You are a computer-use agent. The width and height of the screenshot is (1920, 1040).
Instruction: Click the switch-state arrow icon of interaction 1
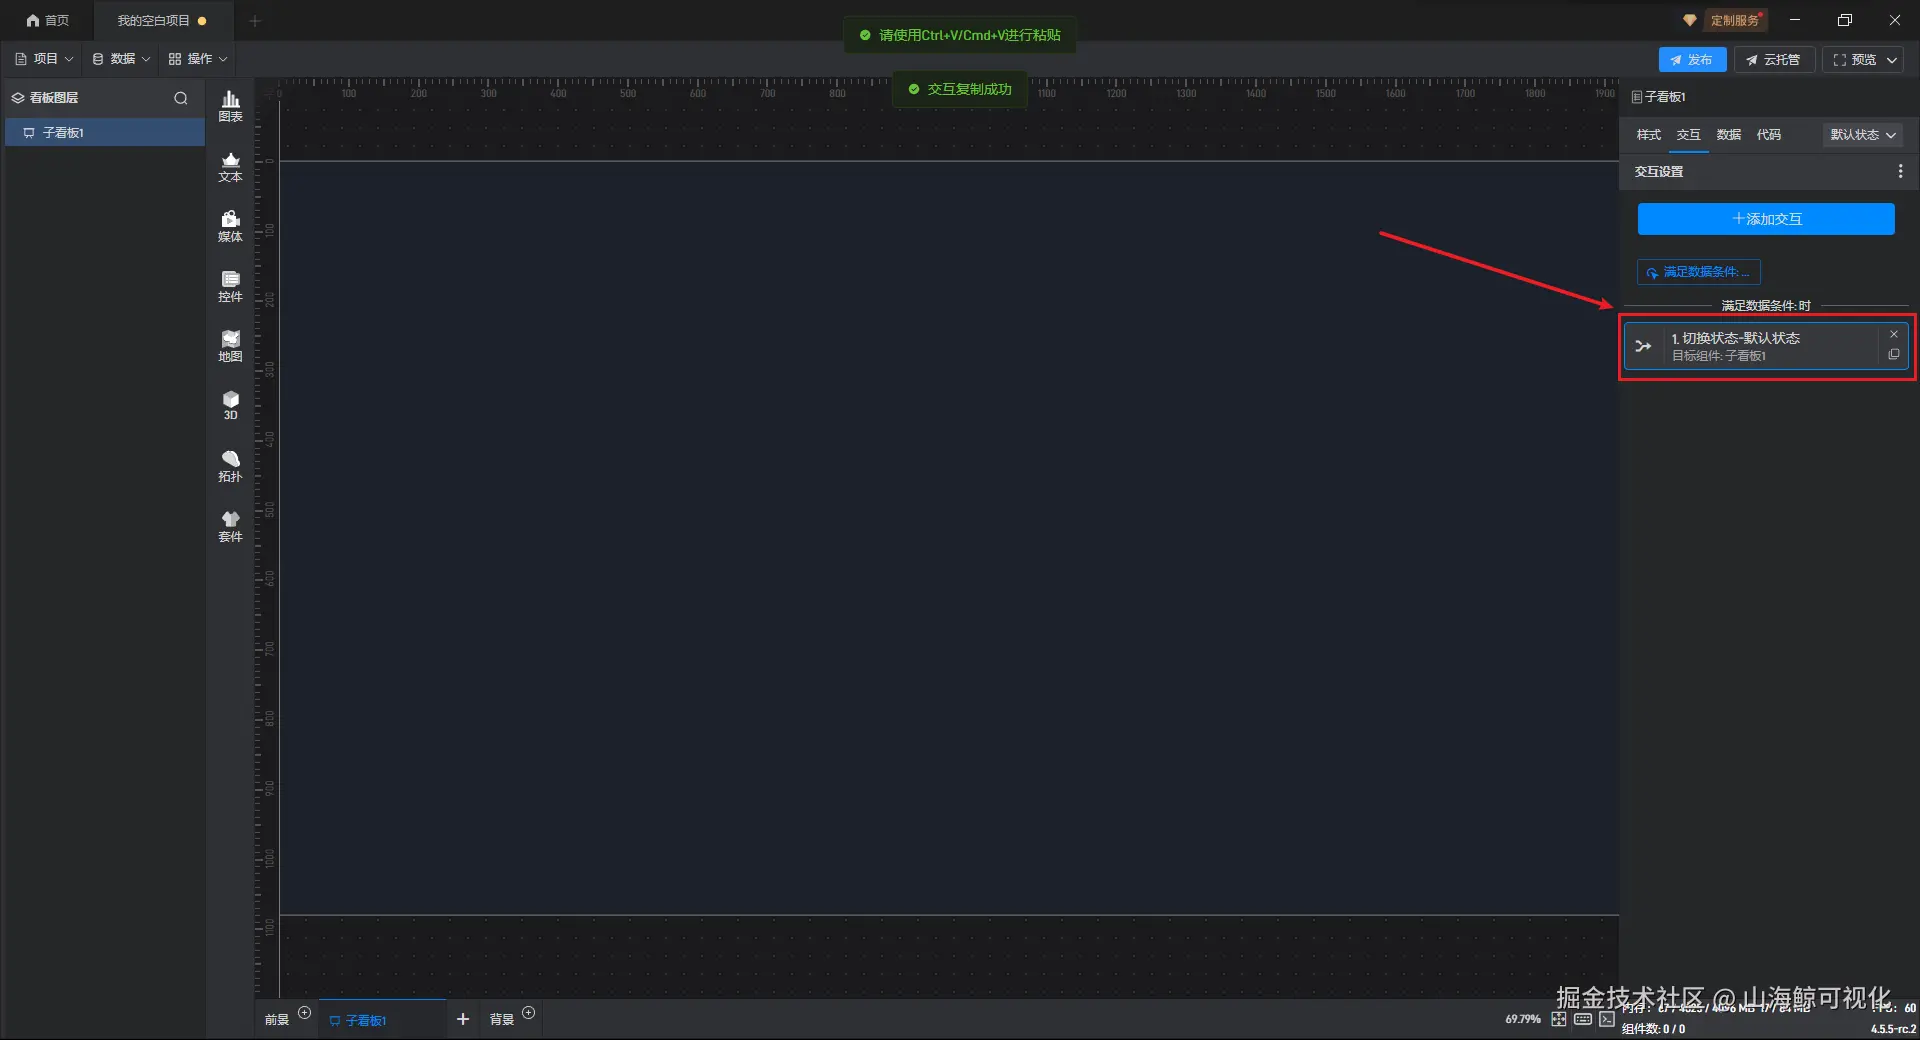pyautogui.click(x=1643, y=346)
